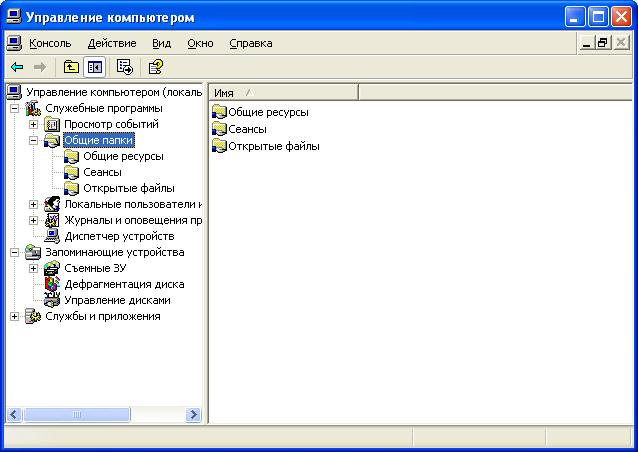Click Сеансы icon in right pane
The height and width of the screenshot is (452, 638).
pos(219,129)
